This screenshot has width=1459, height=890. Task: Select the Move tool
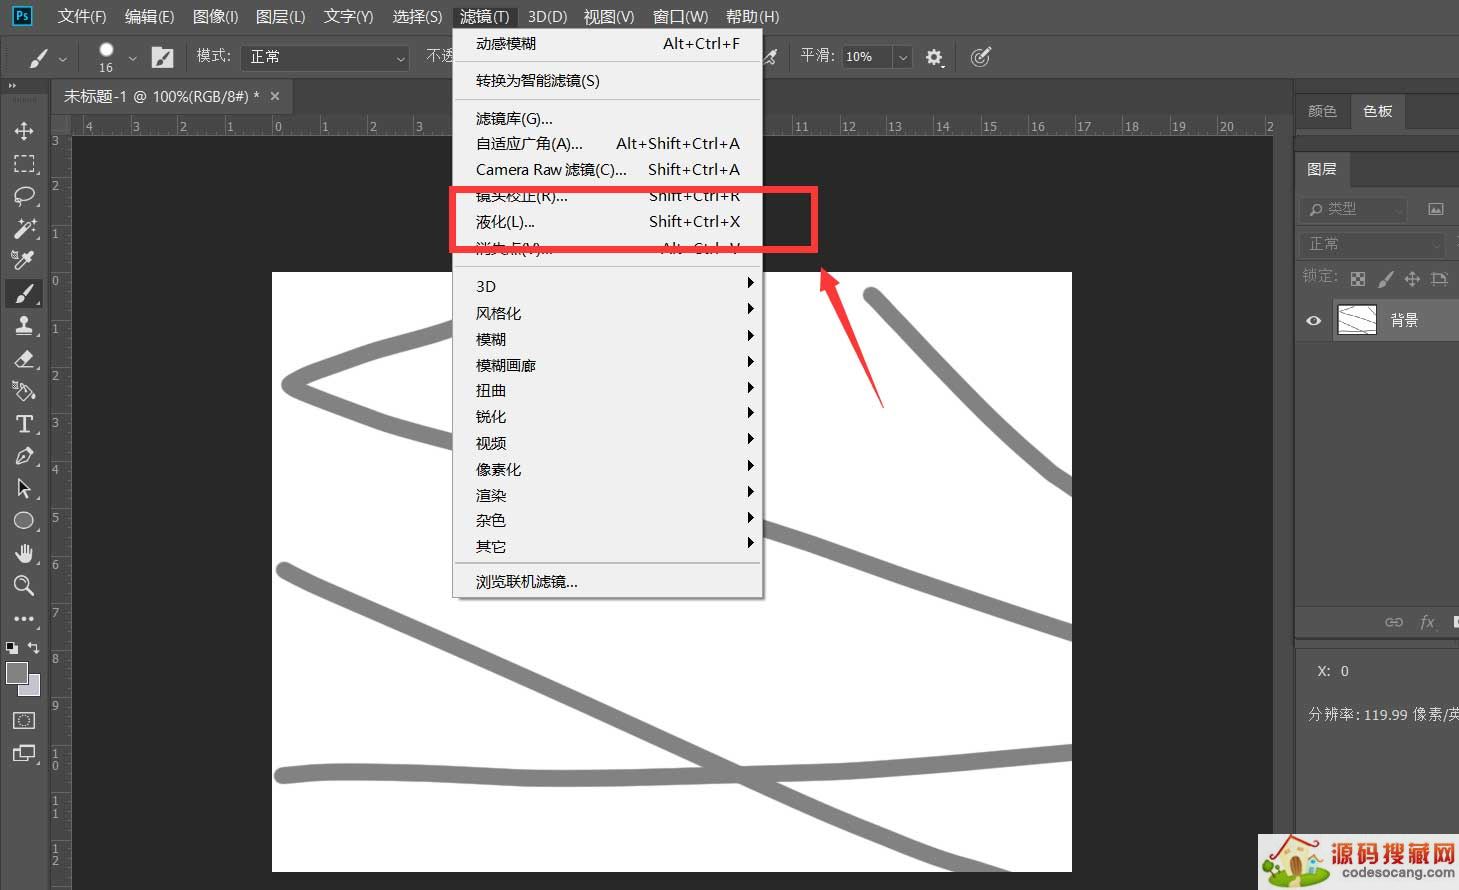click(x=24, y=131)
